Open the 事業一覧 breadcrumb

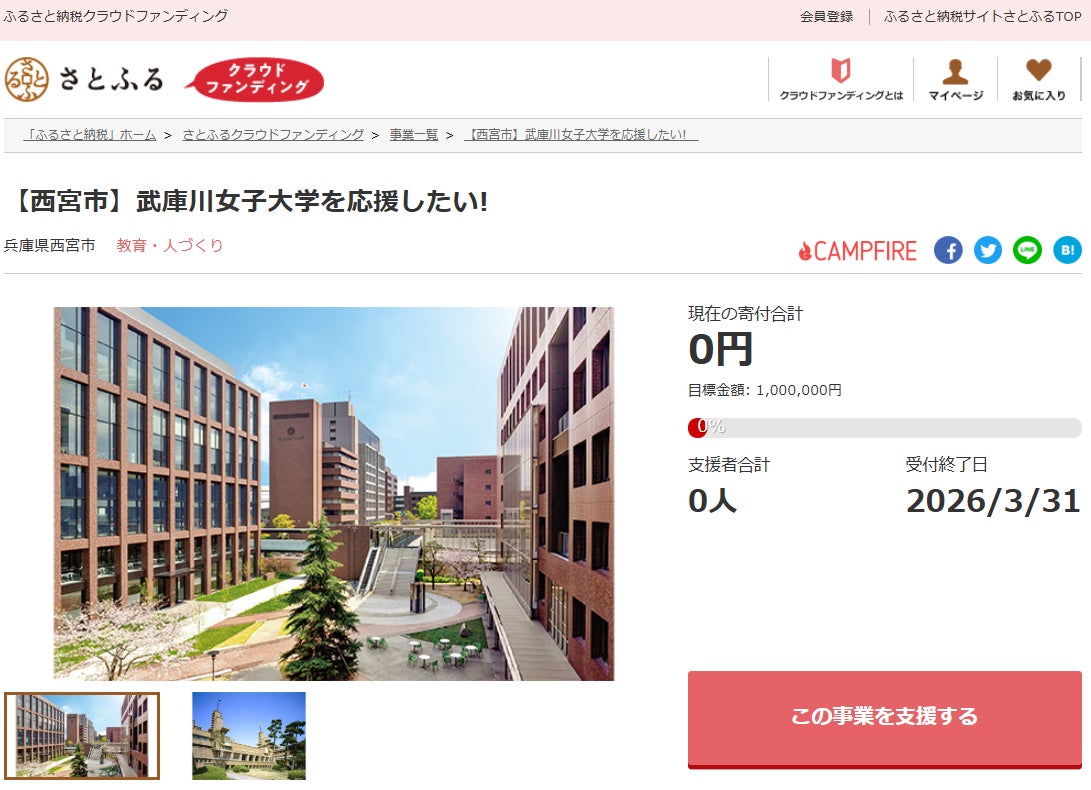coord(414,135)
